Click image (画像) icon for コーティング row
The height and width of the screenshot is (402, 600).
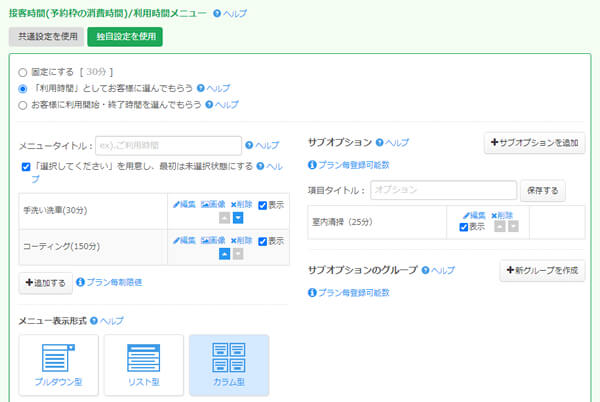pyautogui.click(x=212, y=240)
